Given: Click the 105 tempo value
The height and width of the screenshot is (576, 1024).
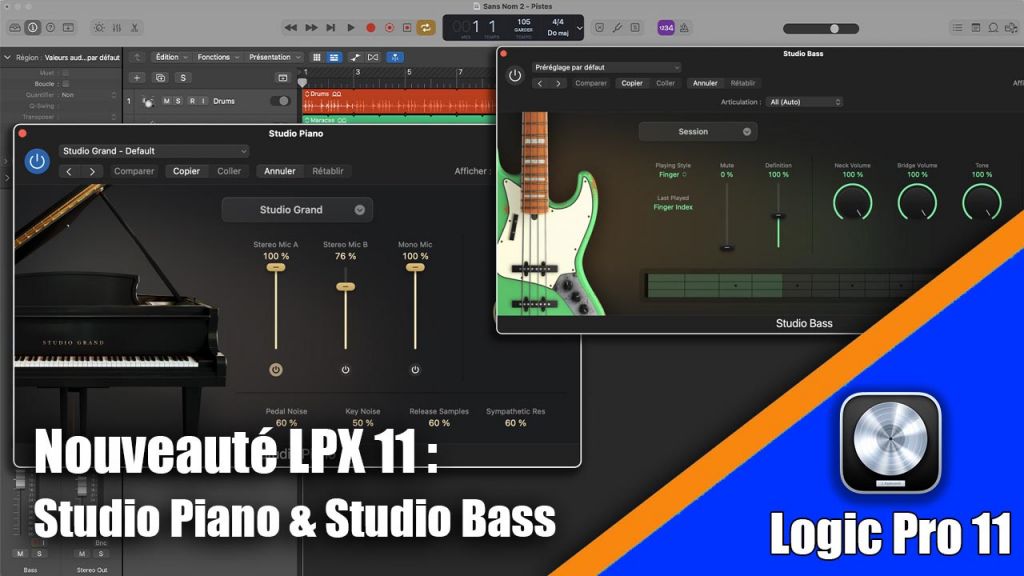Looking at the screenshot, I should pyautogui.click(x=524, y=22).
